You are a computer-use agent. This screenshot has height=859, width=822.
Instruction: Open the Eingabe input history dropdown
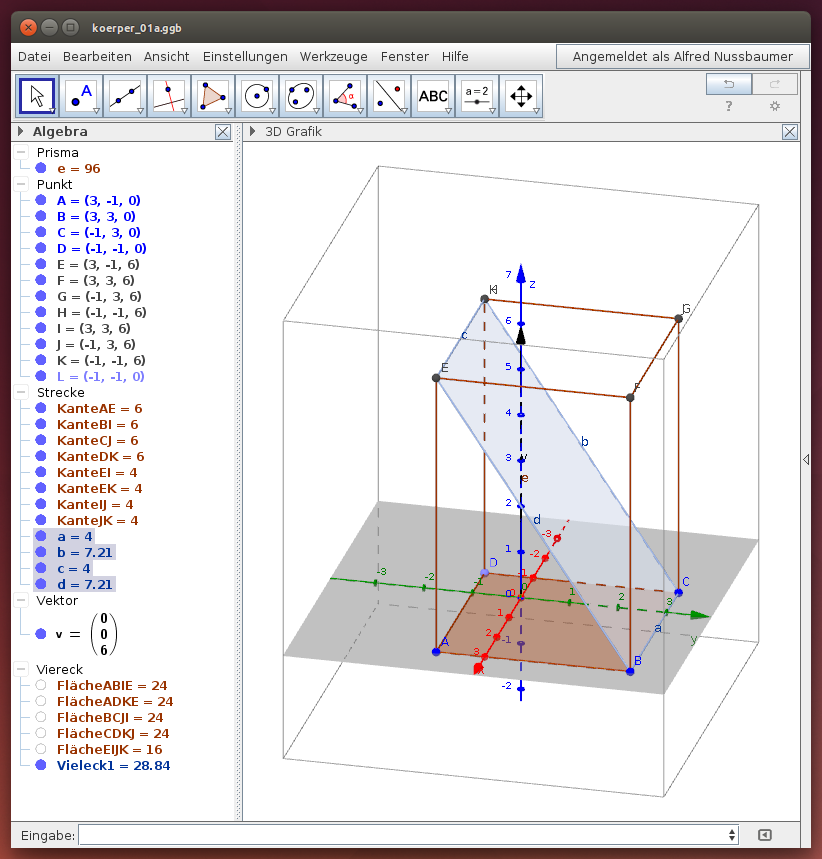(732, 835)
